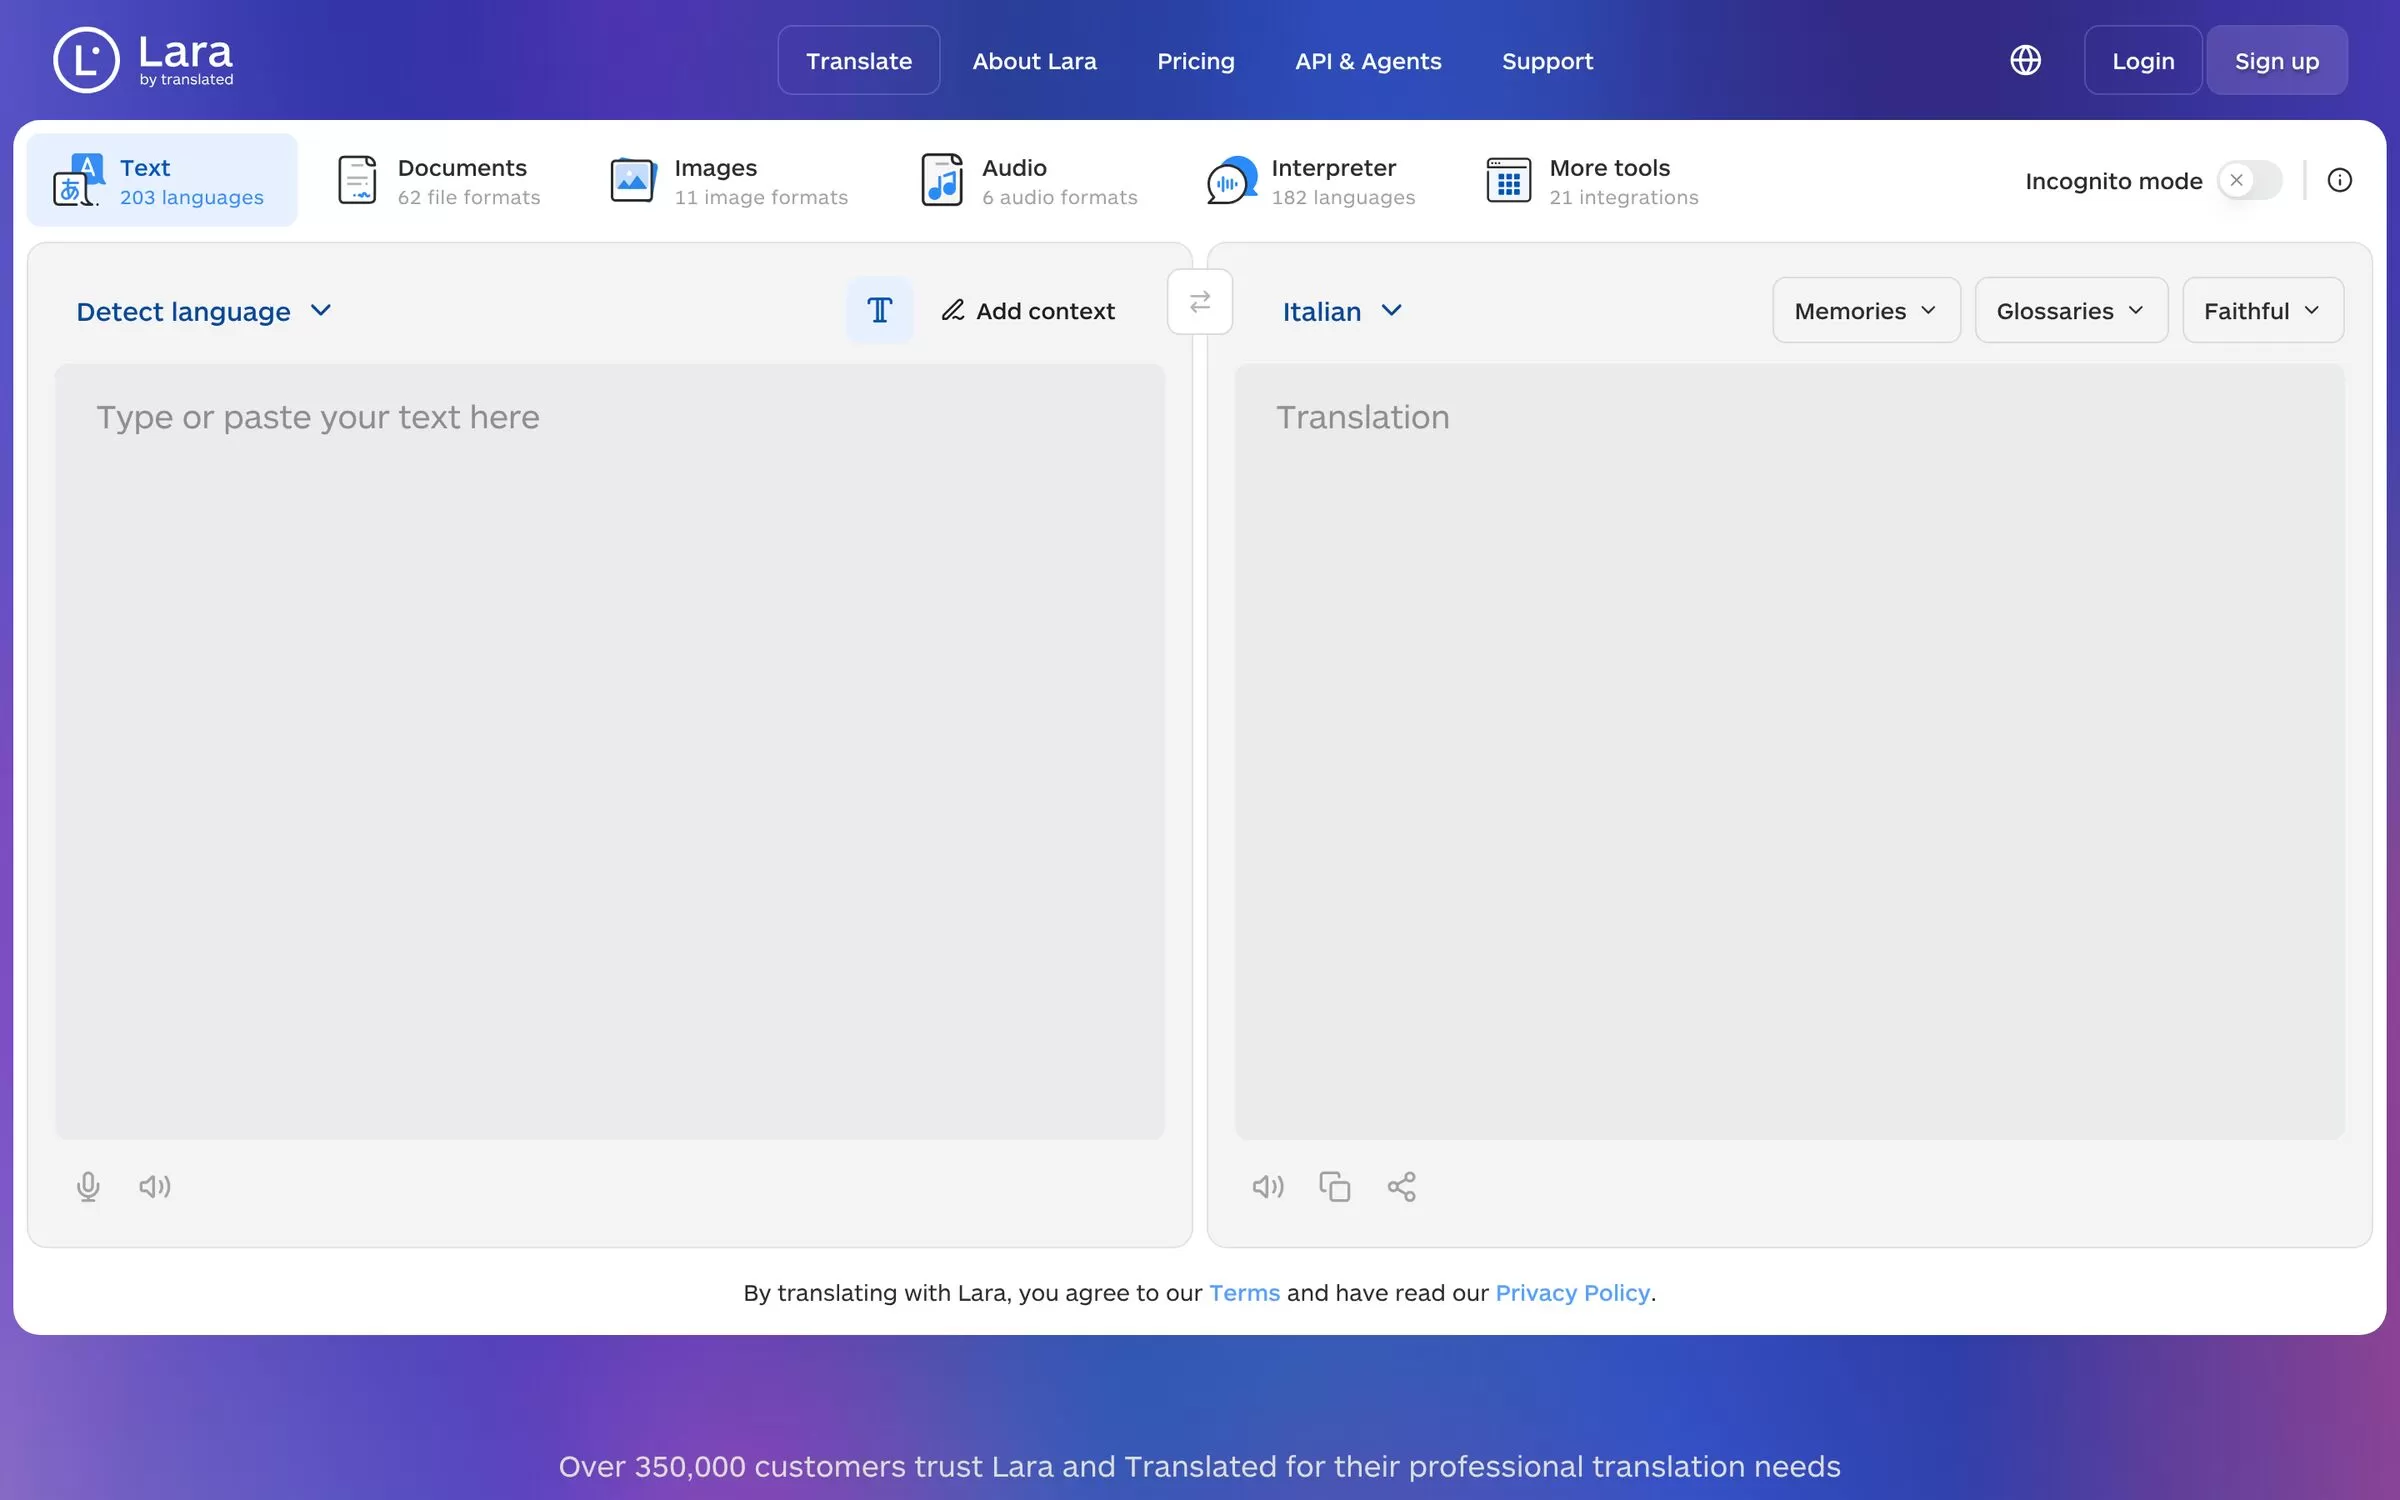
Task: Toggle Incognito mode switch
Action: 2249,180
